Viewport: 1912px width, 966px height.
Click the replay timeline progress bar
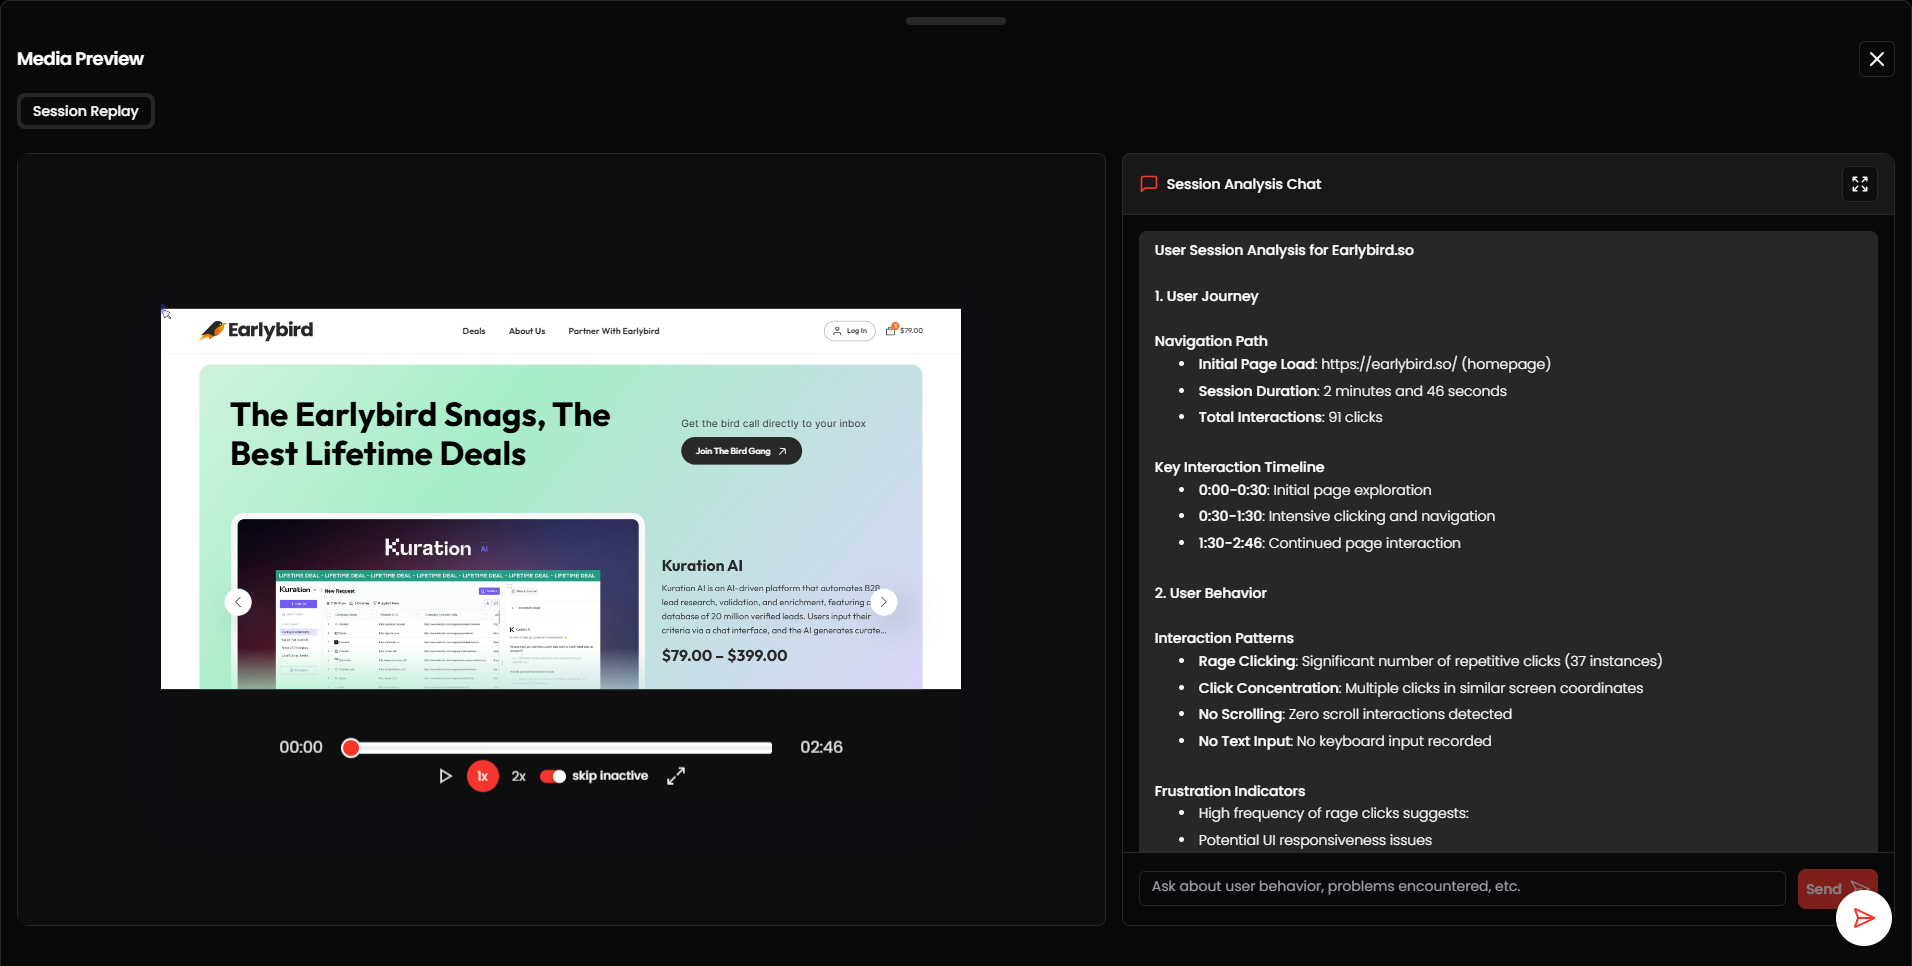tap(561, 748)
